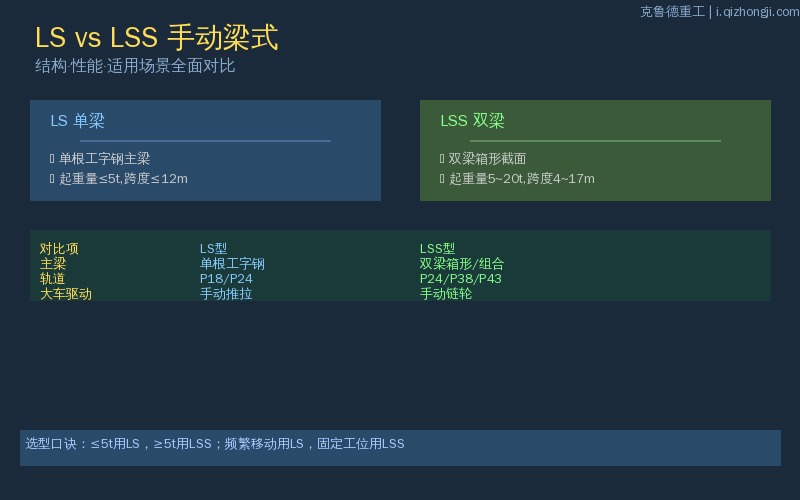Select the 'LS 单梁' card heading
Screen dimensions: 800x500
click(78, 120)
